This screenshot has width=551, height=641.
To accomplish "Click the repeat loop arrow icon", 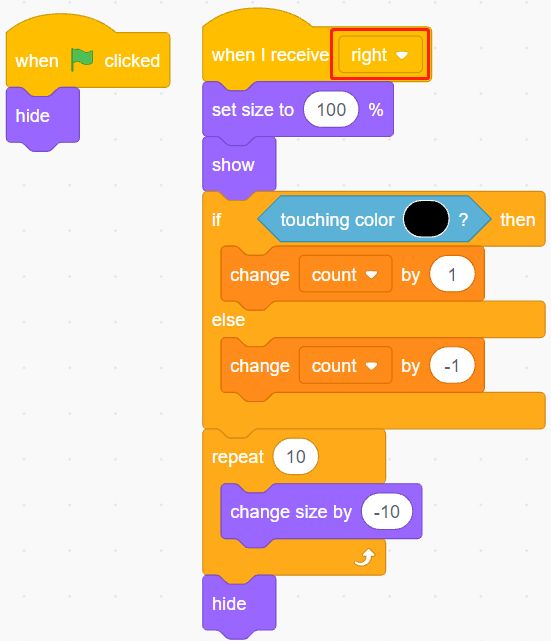I will tap(365, 558).
